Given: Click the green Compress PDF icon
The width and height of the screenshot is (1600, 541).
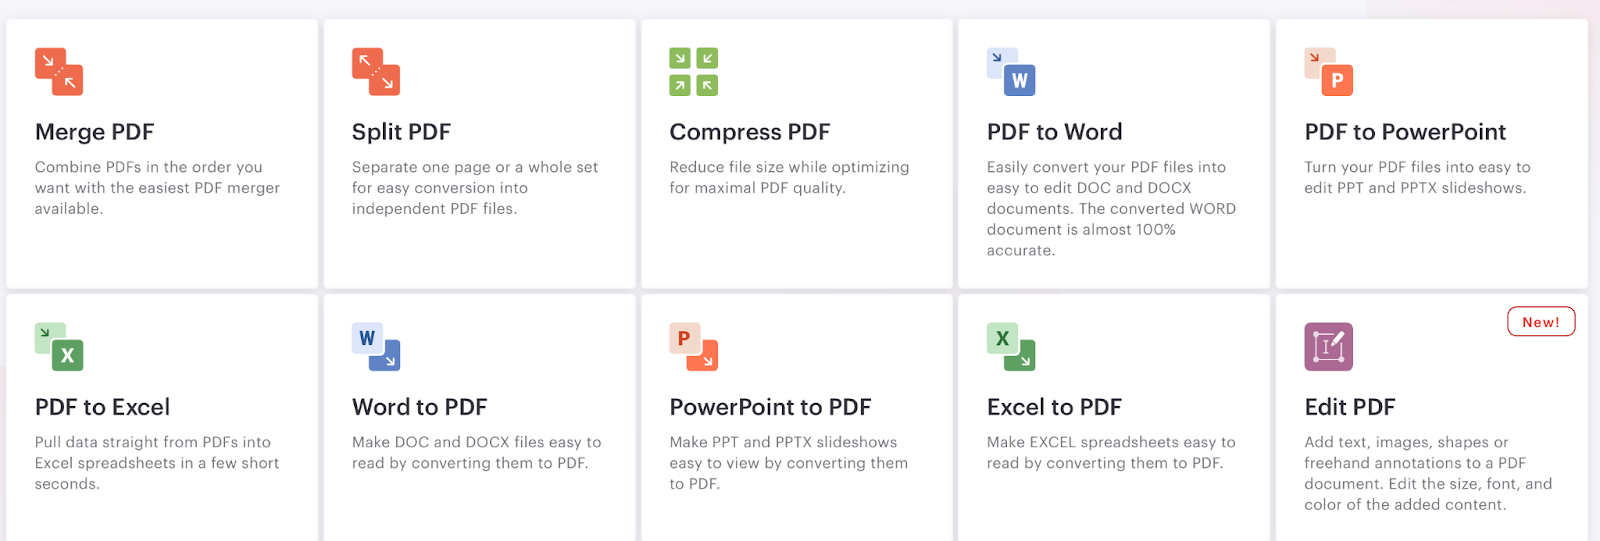Looking at the screenshot, I should point(694,72).
